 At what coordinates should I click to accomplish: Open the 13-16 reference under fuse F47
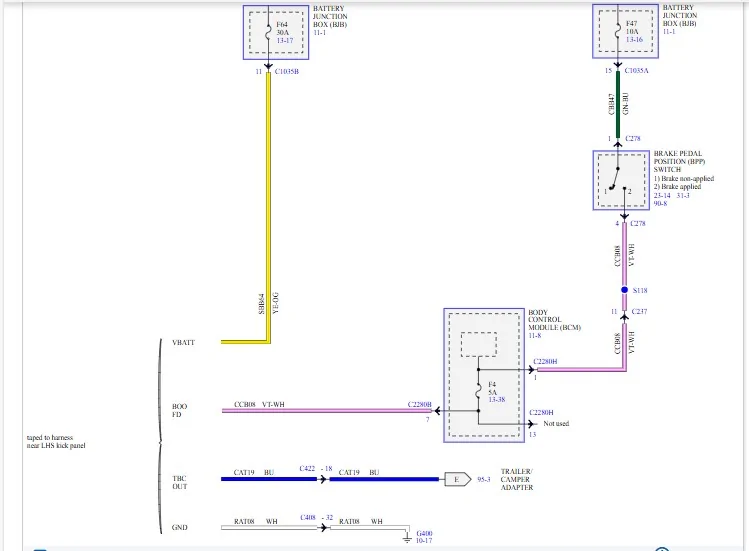[634, 40]
